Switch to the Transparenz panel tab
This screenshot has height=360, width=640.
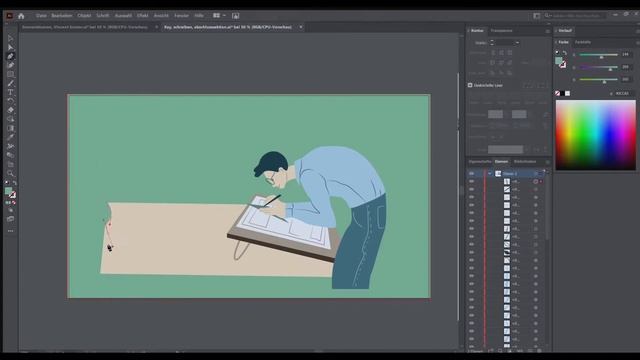(x=501, y=31)
